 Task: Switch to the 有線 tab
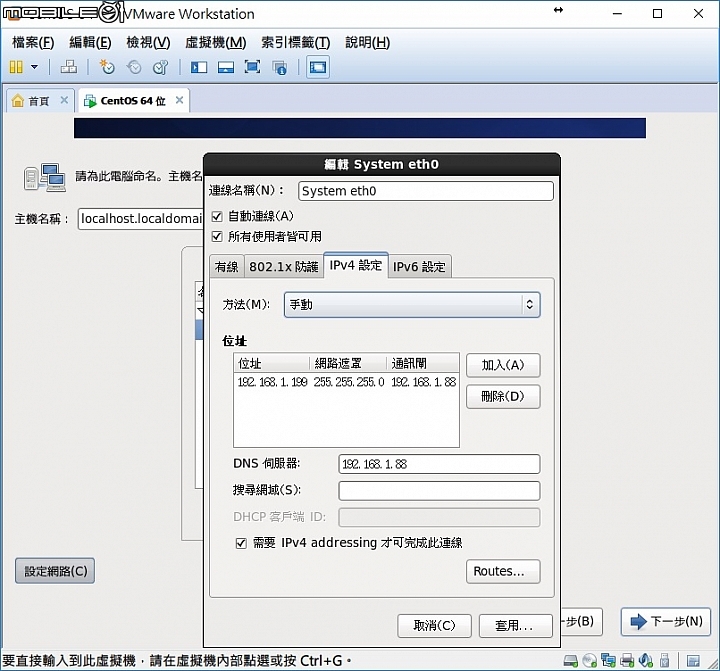[227, 266]
